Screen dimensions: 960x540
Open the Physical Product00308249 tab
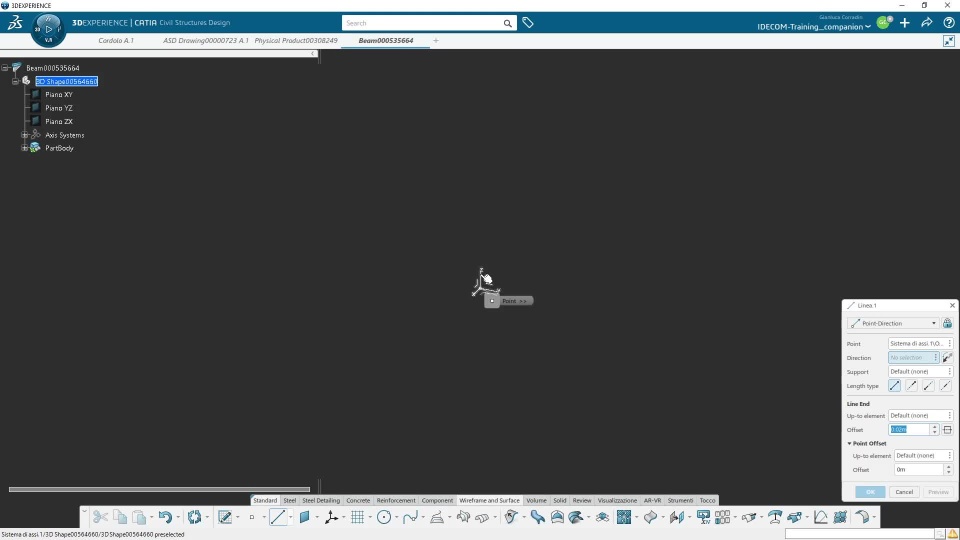coord(296,40)
